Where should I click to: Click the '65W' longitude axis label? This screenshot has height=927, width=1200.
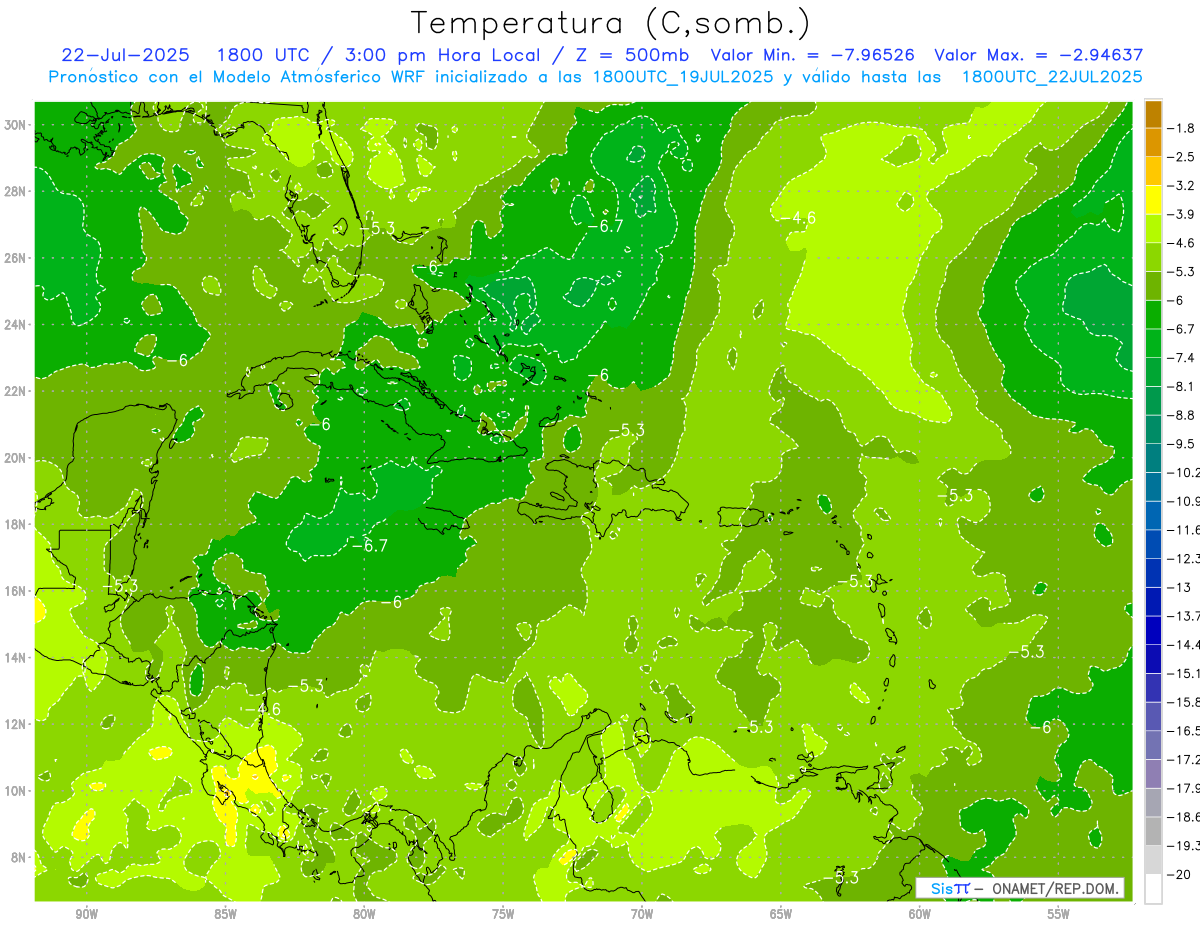pos(781,915)
